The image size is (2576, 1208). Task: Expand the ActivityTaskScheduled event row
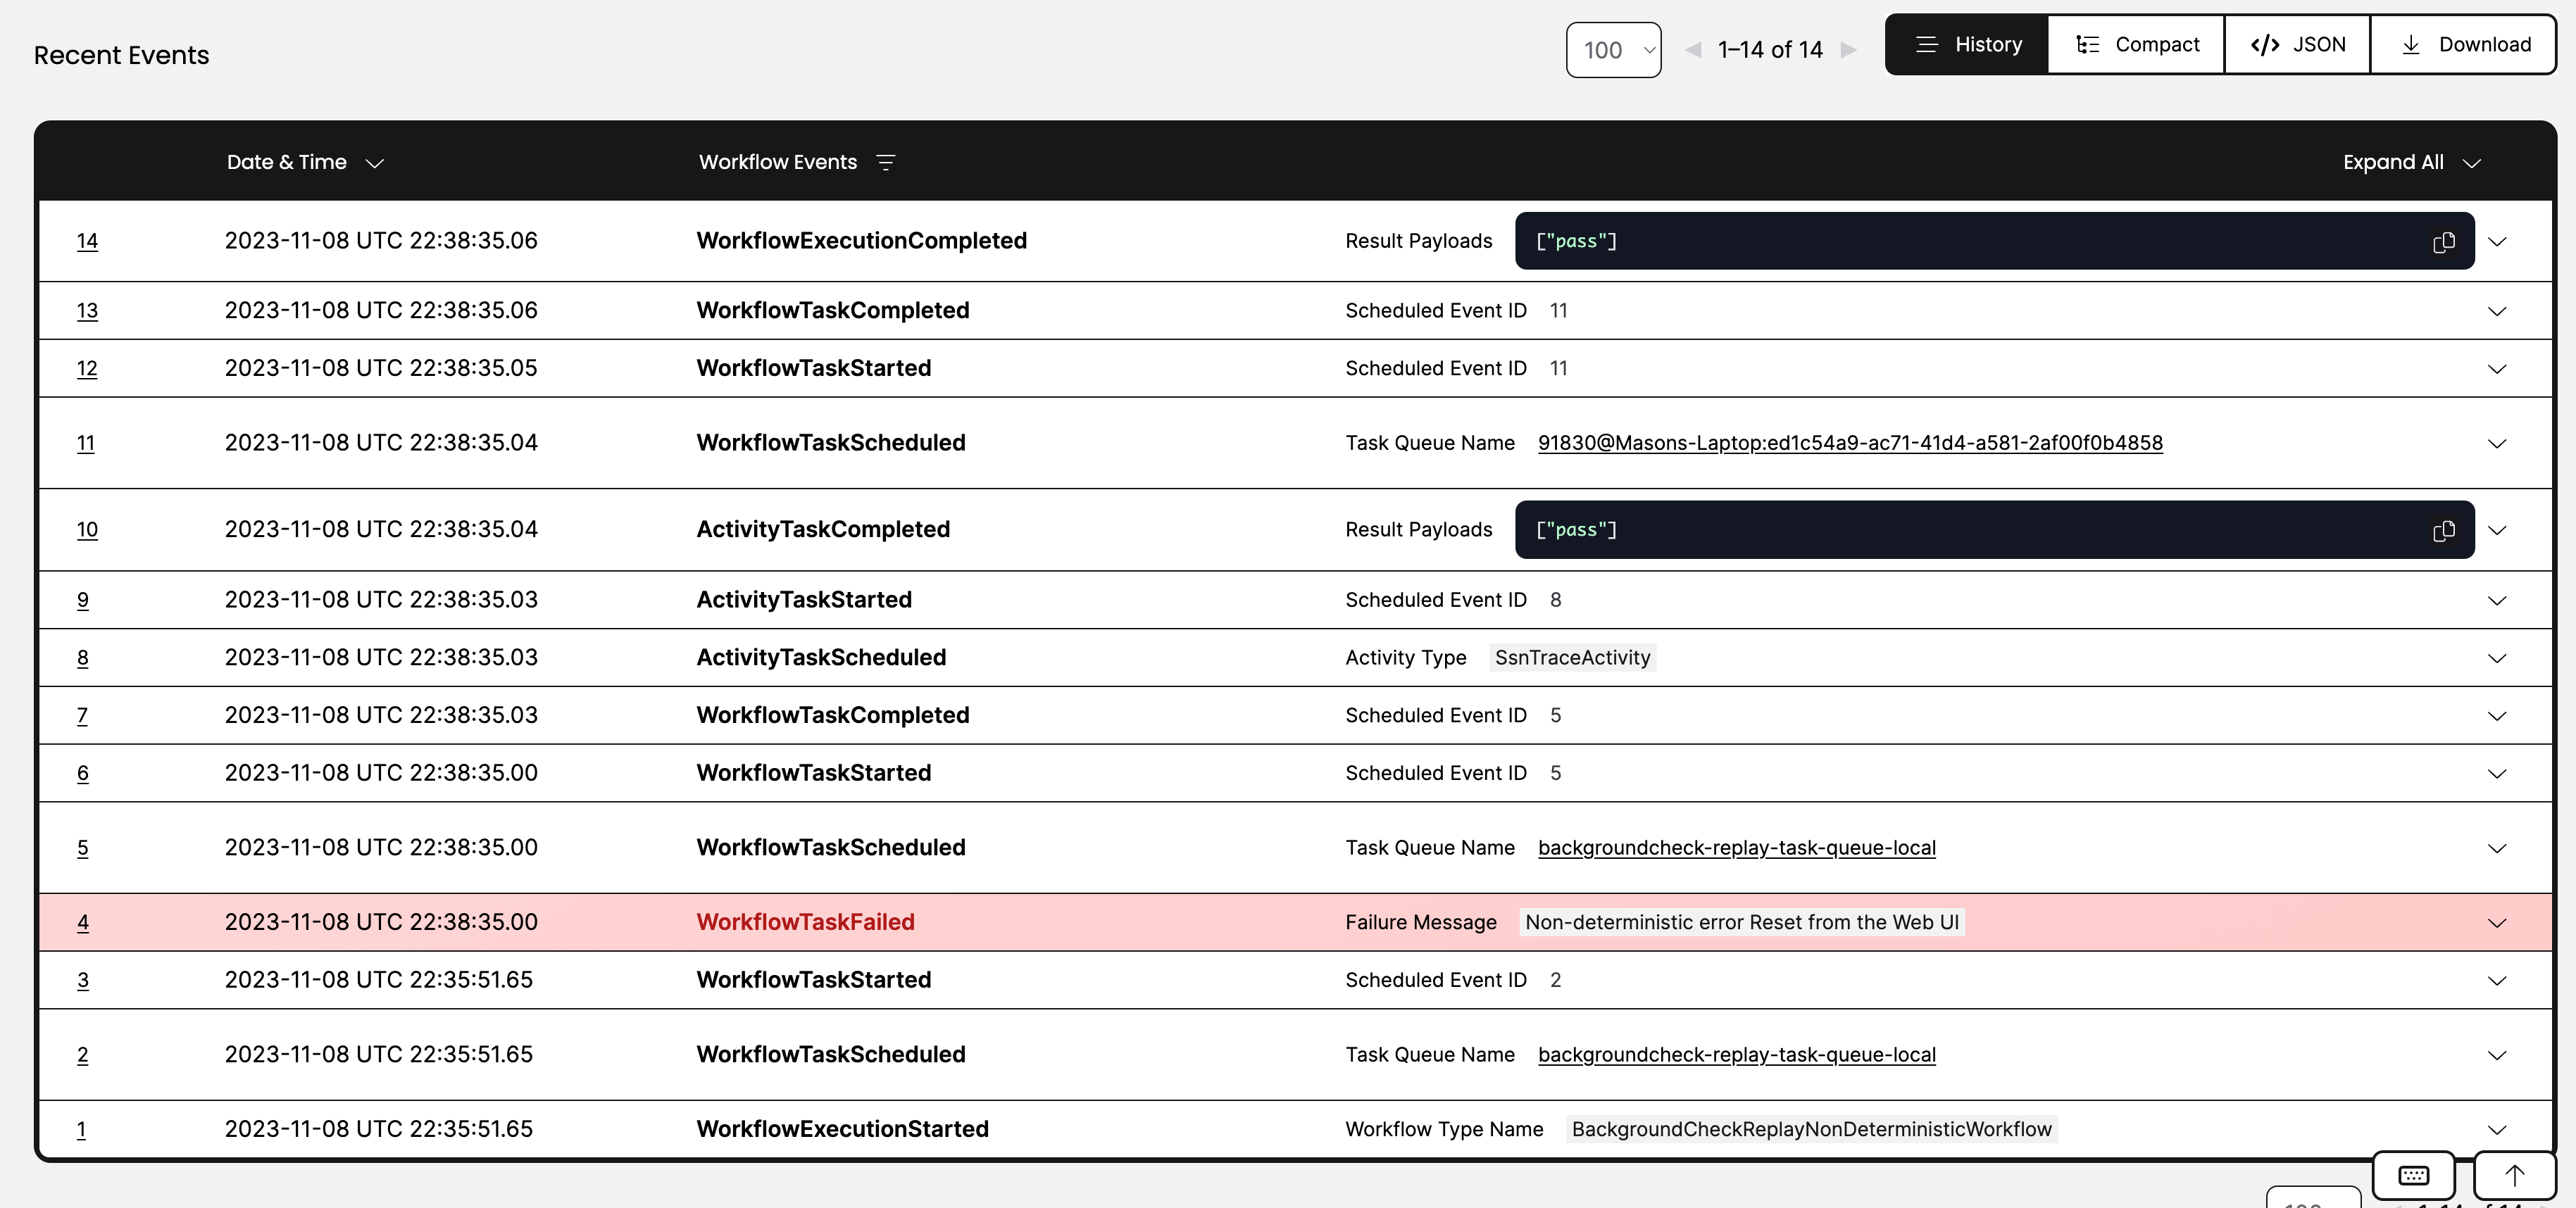click(x=2496, y=658)
